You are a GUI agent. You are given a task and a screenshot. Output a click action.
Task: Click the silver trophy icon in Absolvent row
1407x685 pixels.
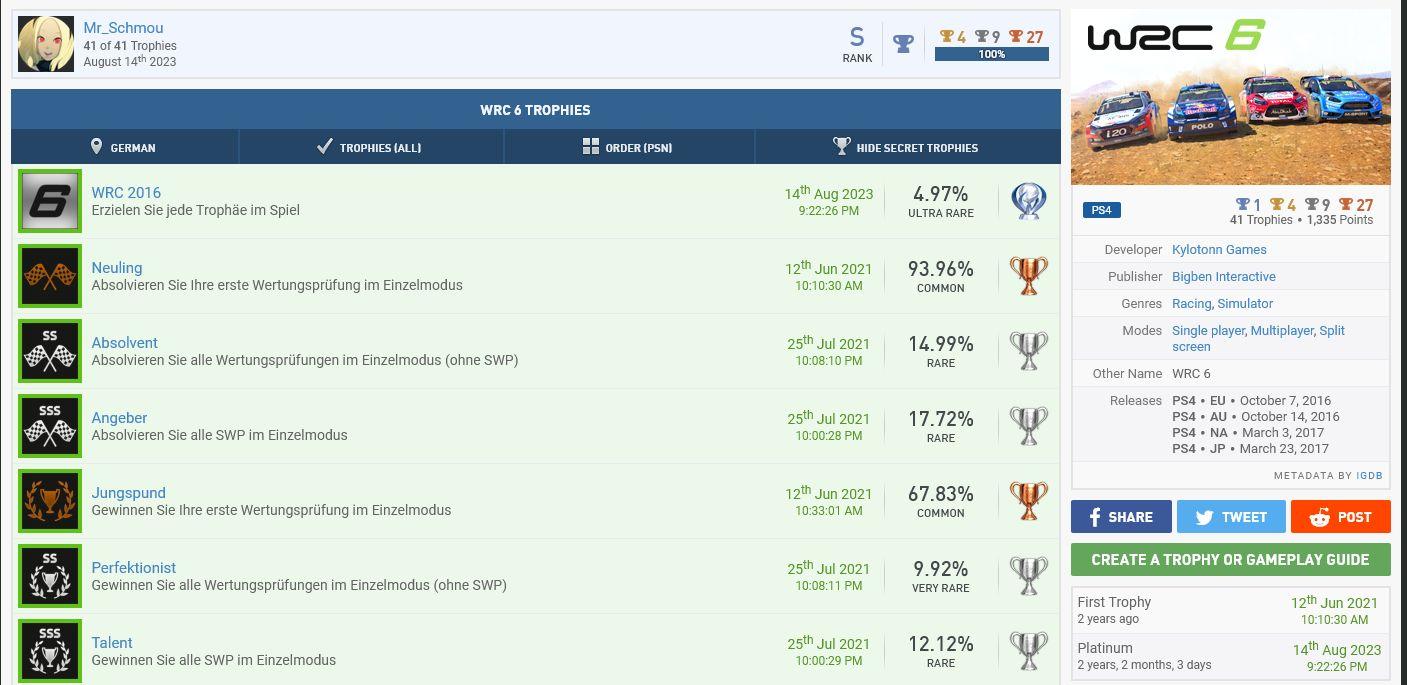[1028, 351]
